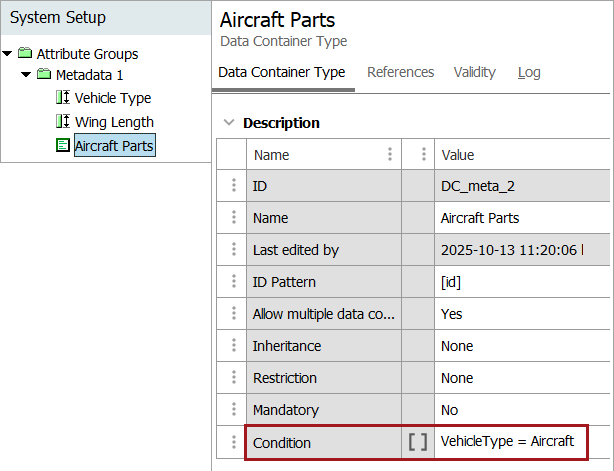Screen dimensions: 614x471
Task: Collapse the Attribute Groups tree node
Action: 8,54
